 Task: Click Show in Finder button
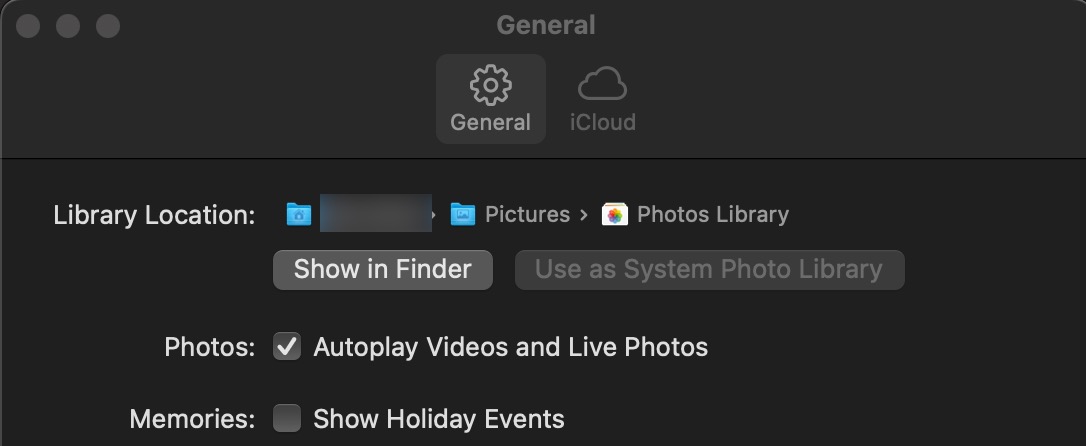[383, 269]
